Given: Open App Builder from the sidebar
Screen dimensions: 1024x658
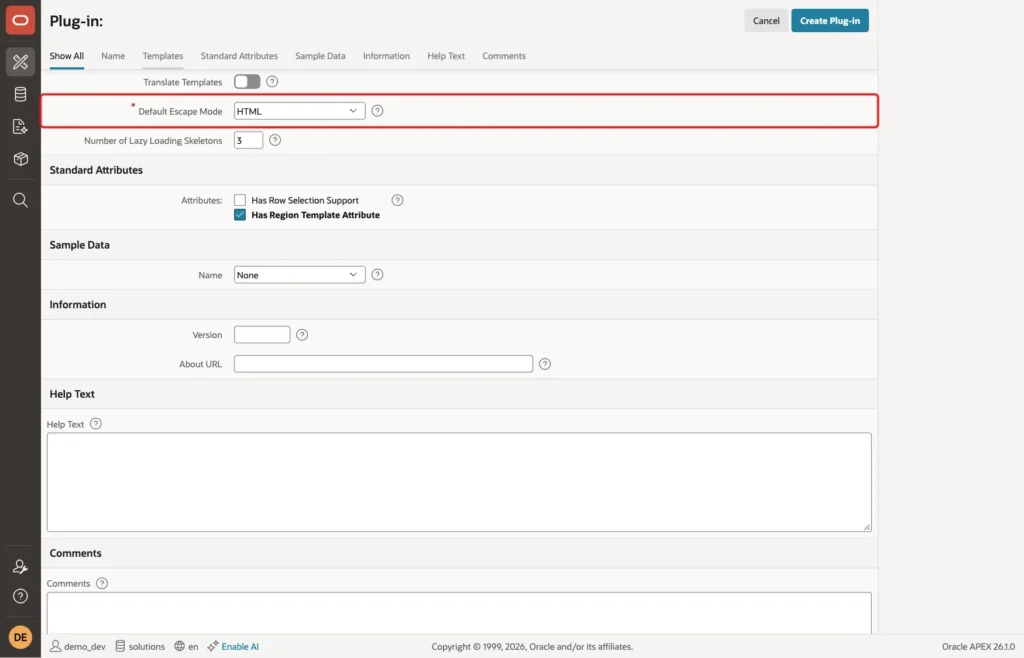Looking at the screenshot, I should coord(20,62).
